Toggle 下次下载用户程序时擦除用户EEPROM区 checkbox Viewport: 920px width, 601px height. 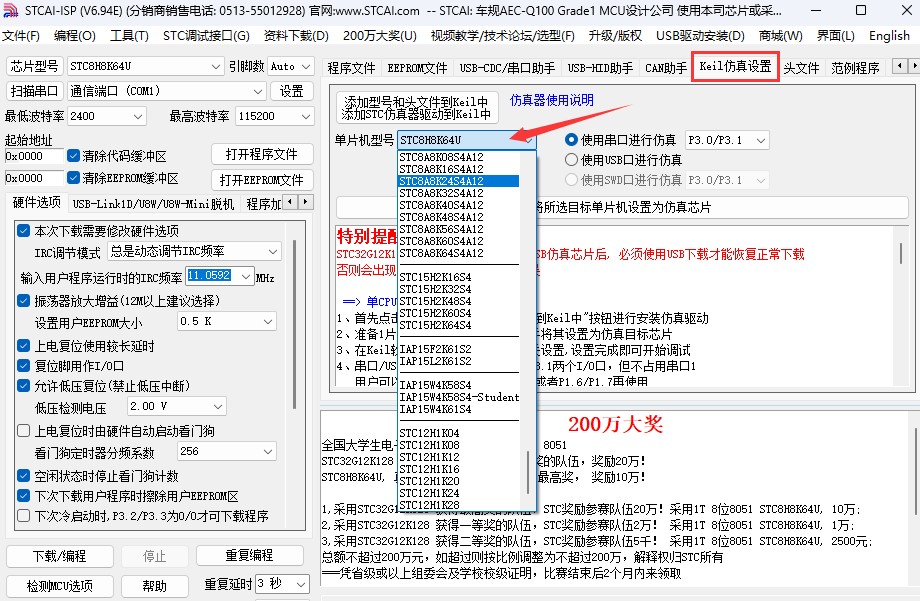[23, 495]
